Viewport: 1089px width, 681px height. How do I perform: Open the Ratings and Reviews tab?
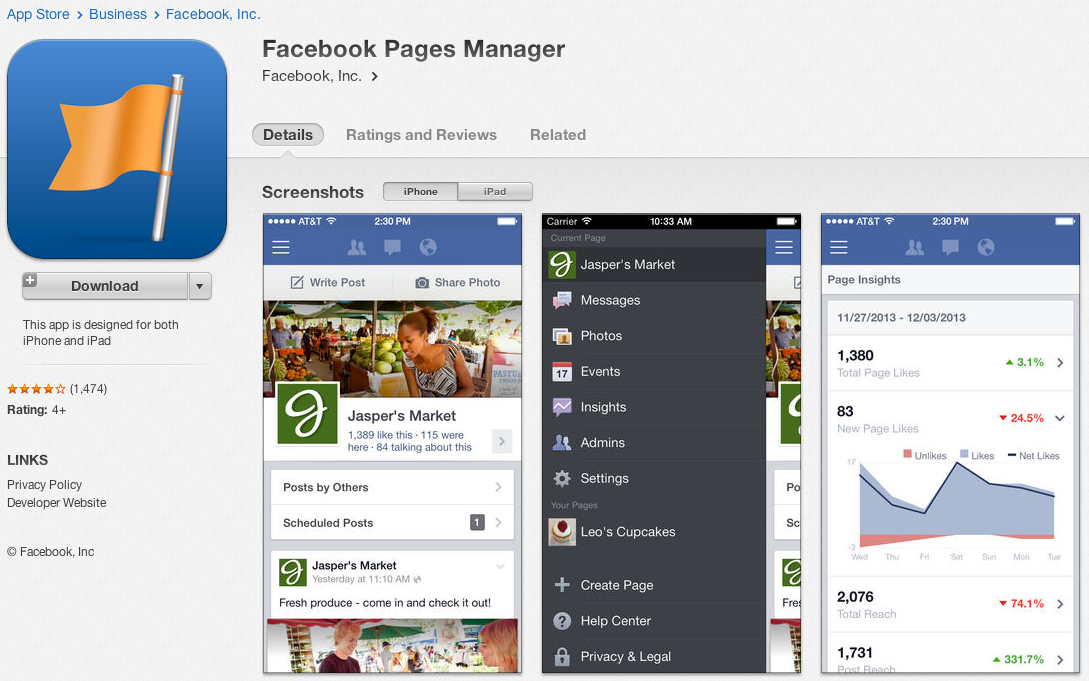(x=422, y=135)
